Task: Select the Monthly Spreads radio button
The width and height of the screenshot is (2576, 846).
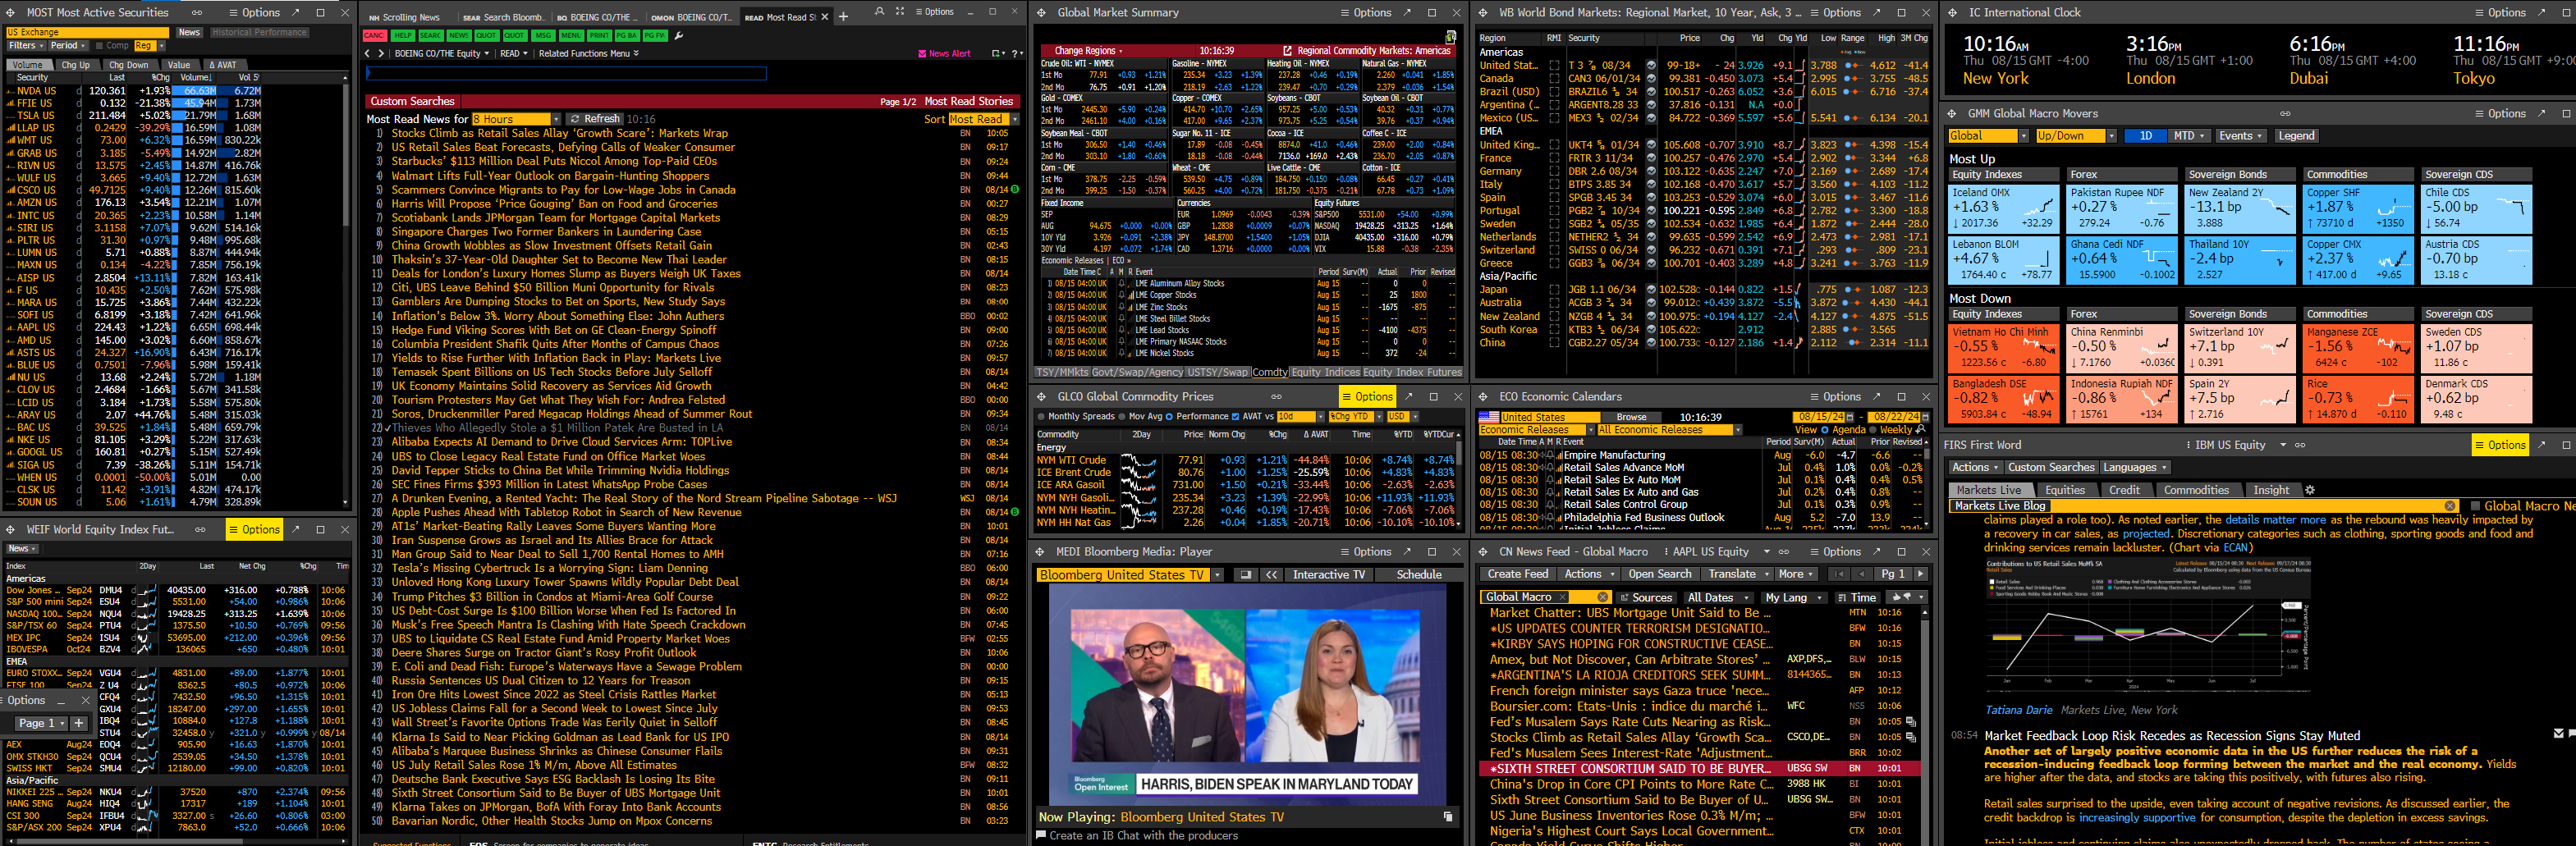Action: pyautogui.click(x=1041, y=417)
